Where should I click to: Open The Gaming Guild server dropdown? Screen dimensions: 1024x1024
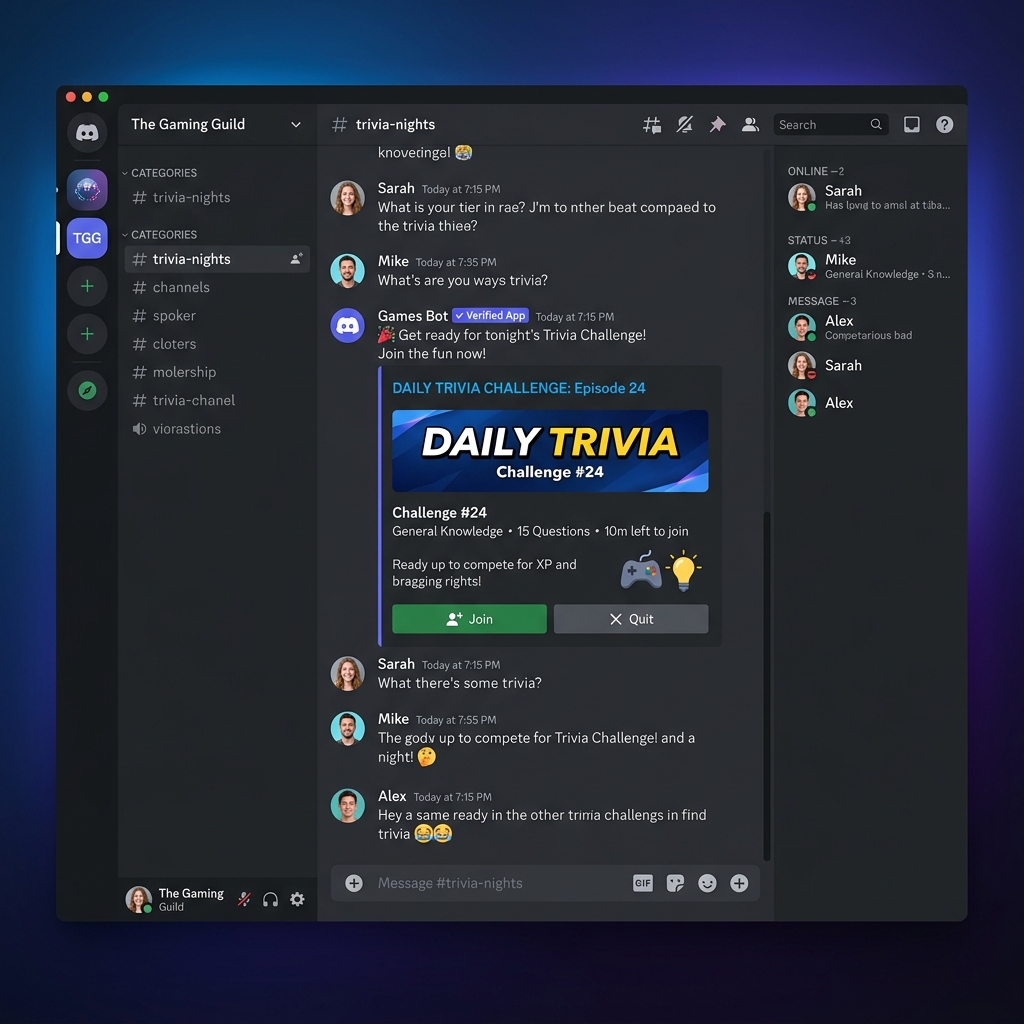click(x=296, y=124)
